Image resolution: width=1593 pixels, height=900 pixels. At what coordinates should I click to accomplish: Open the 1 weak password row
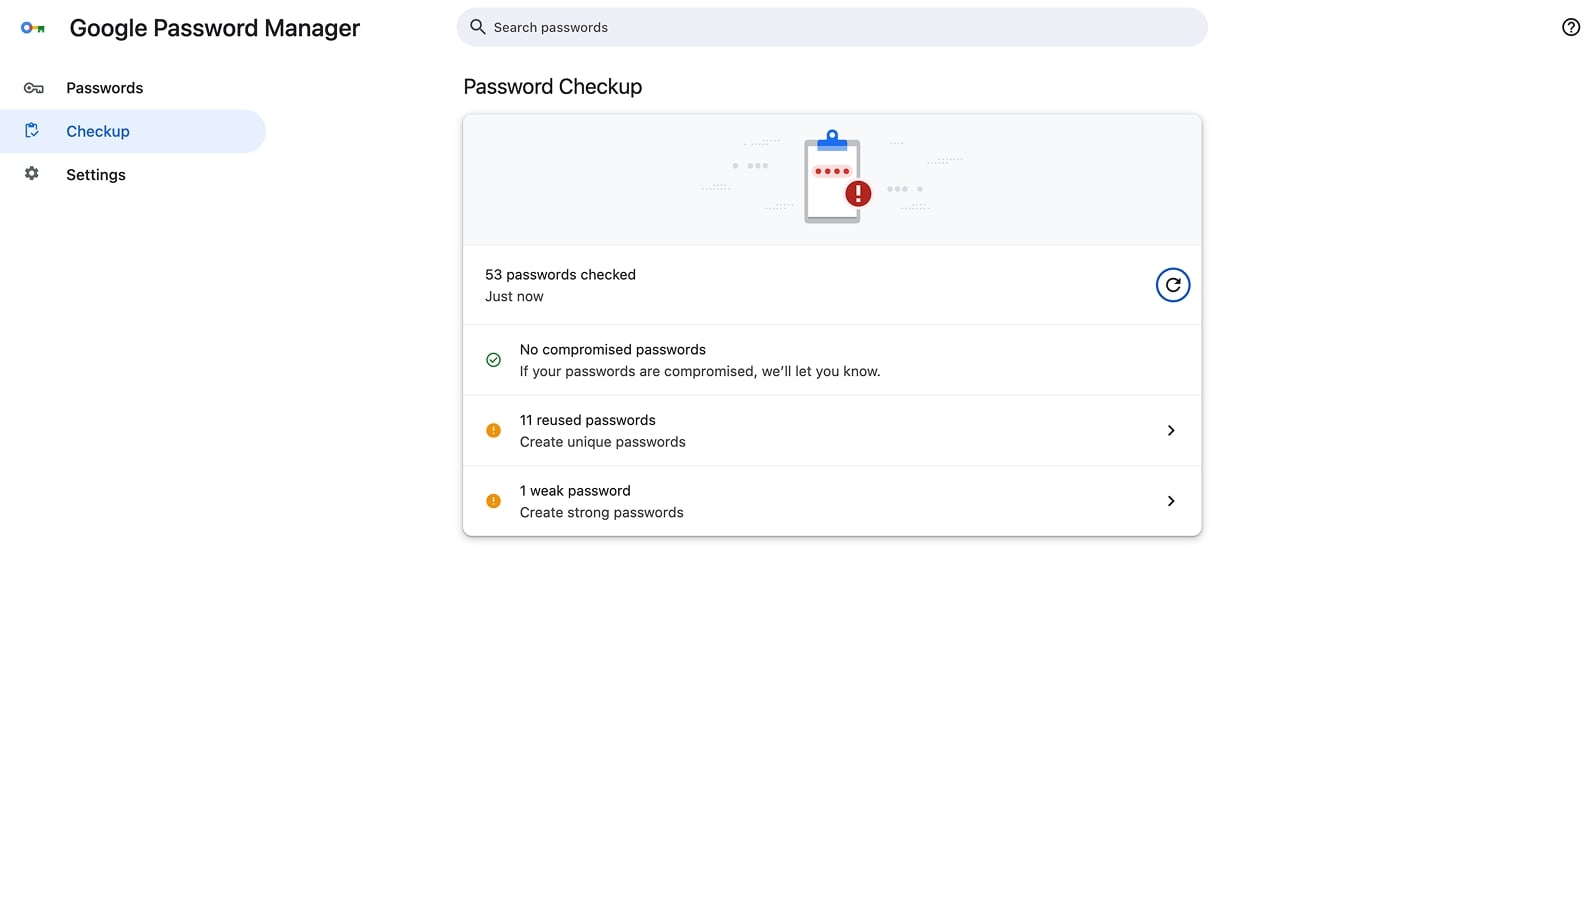pyautogui.click(x=832, y=501)
